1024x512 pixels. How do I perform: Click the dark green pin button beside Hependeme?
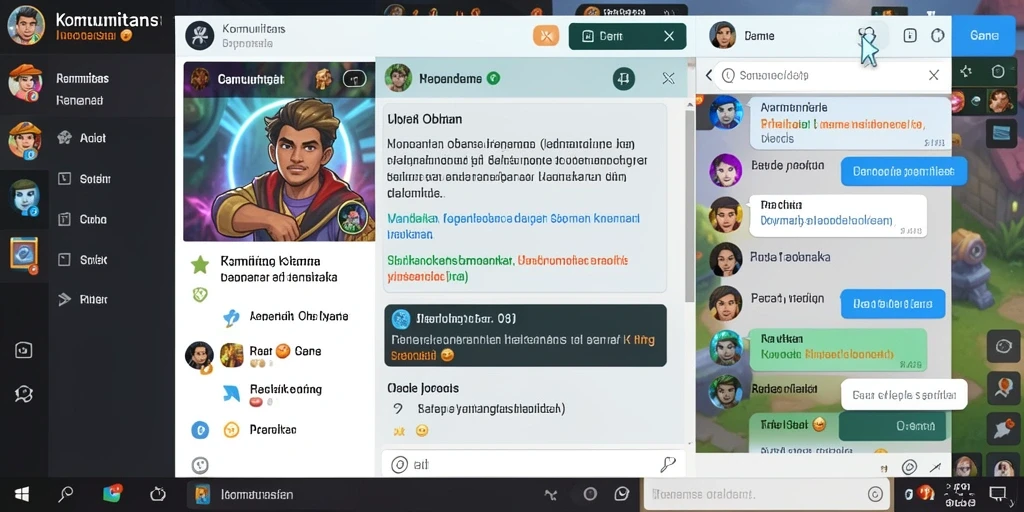(x=624, y=79)
